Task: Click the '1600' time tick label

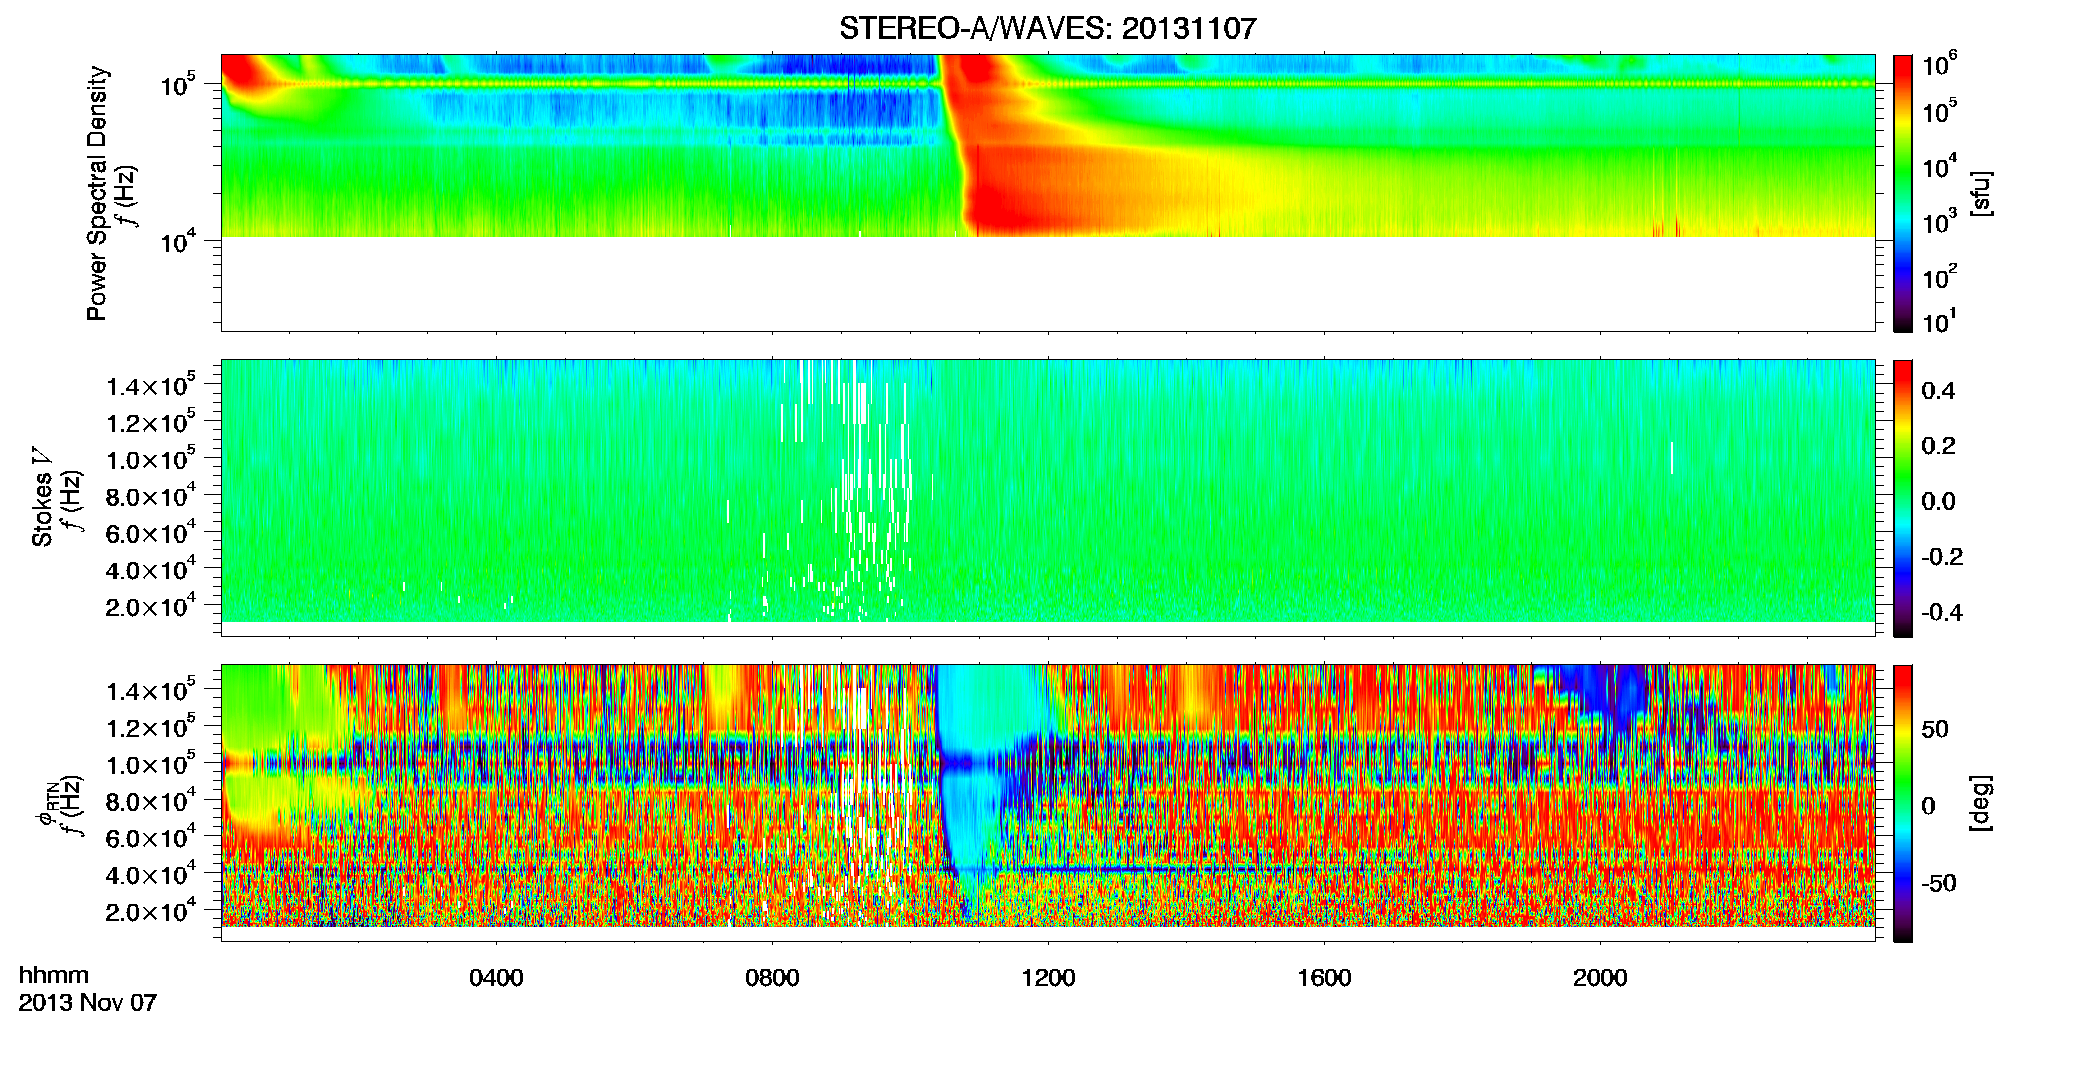Action: (x=1324, y=978)
